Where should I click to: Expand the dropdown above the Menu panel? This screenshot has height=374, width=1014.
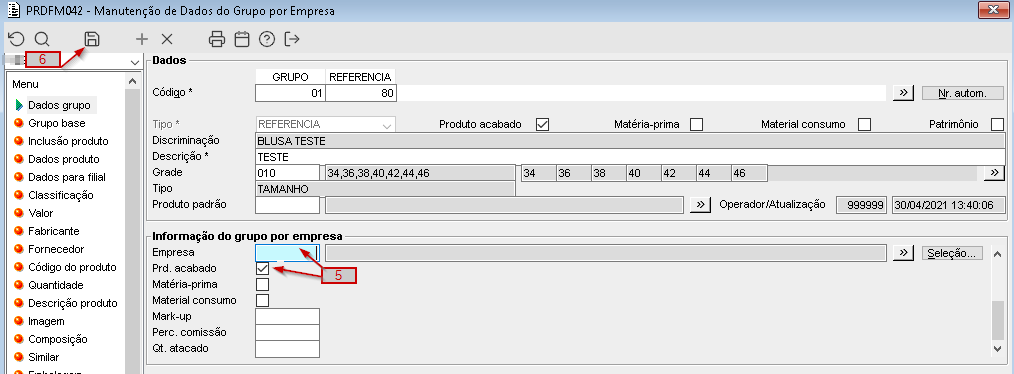pyautogui.click(x=135, y=62)
